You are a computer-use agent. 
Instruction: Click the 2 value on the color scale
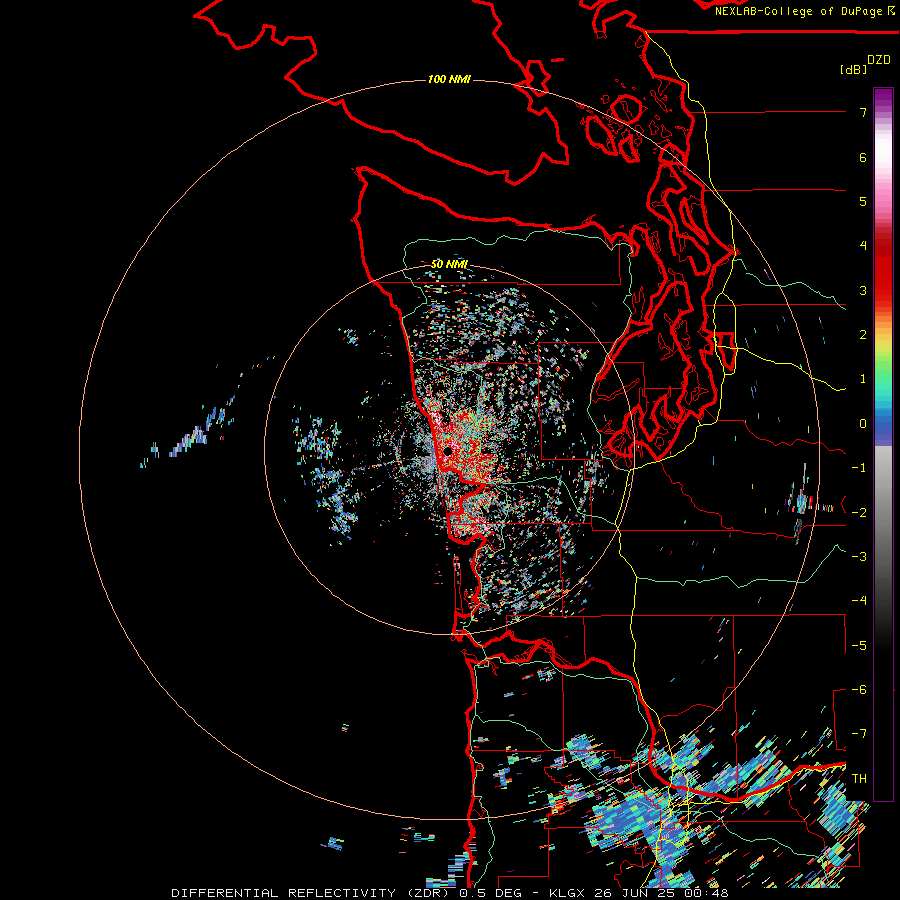(863, 335)
